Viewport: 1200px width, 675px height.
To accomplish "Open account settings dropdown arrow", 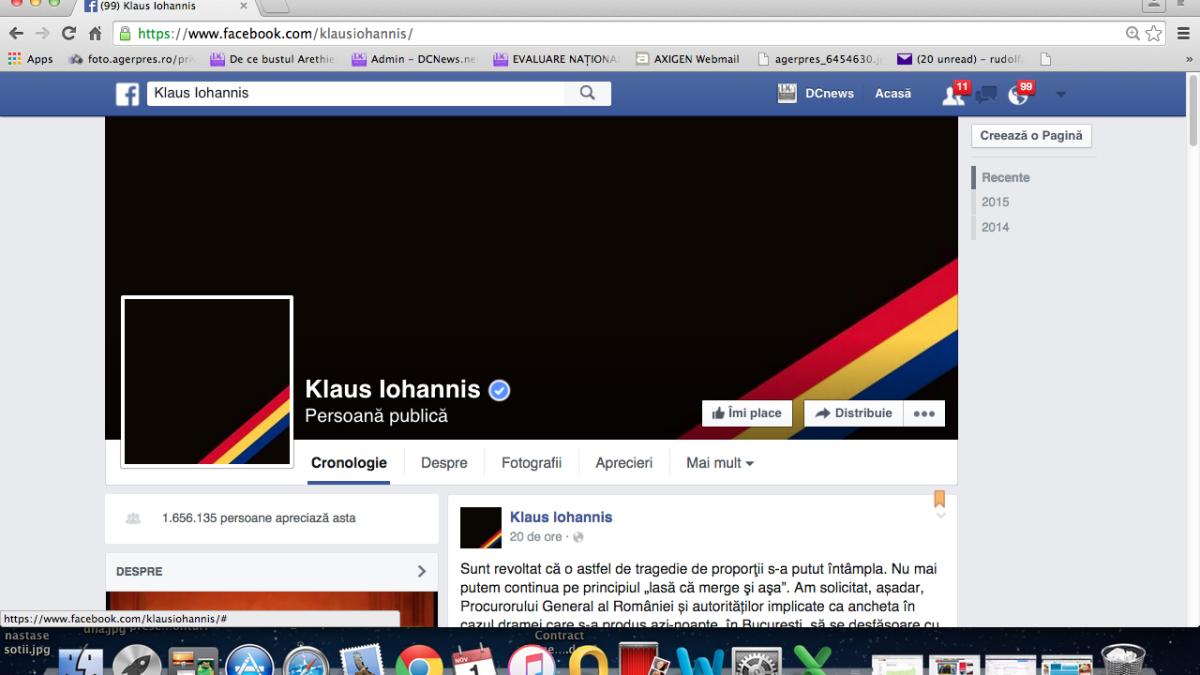I will pos(1060,95).
